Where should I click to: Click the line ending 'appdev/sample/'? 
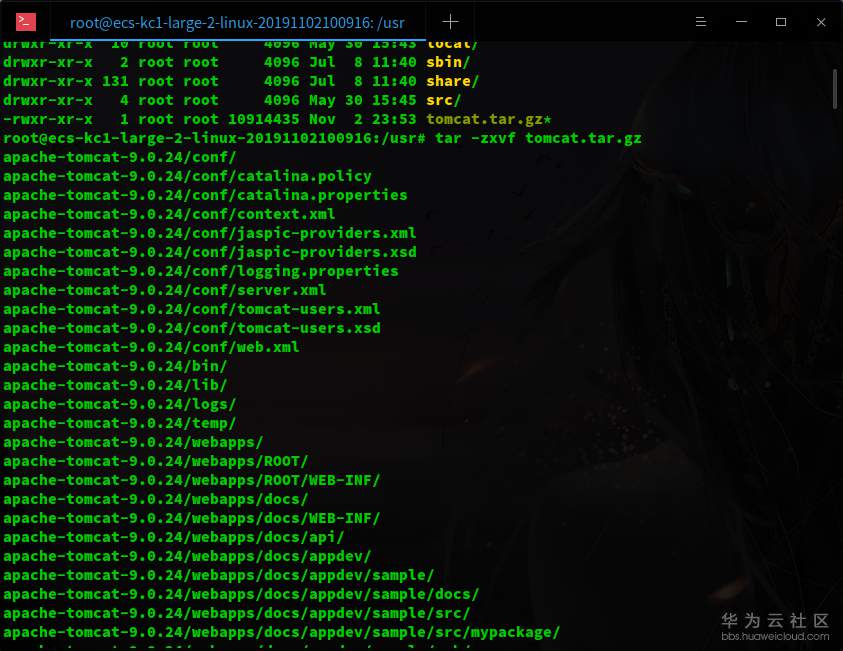coord(219,575)
